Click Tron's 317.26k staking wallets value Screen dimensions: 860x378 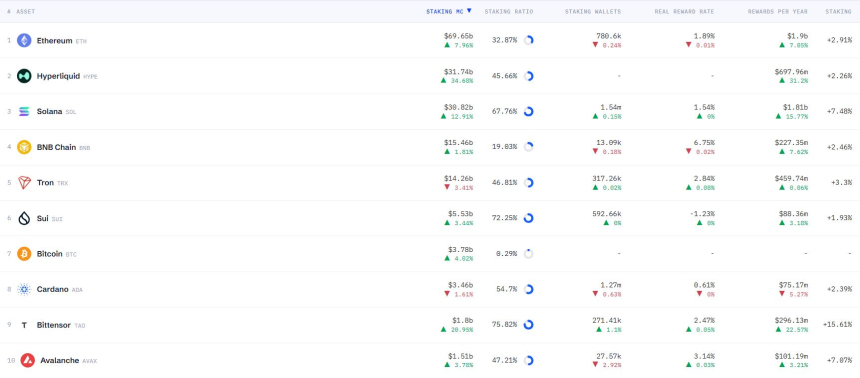(607, 178)
